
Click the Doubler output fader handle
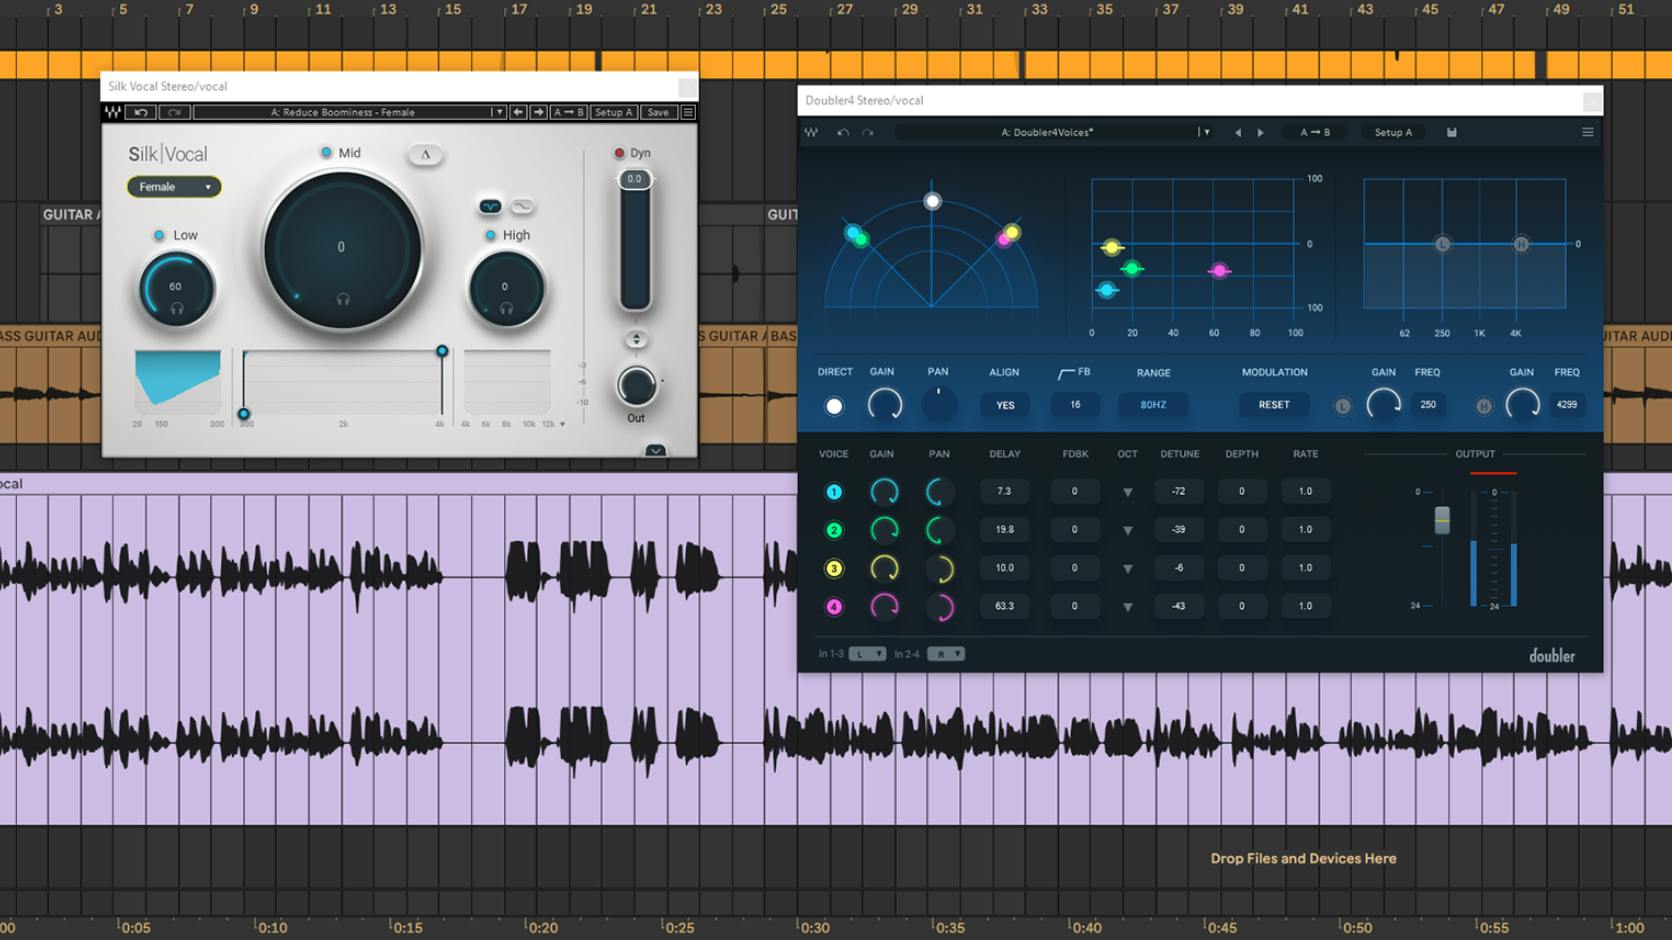(1442, 520)
